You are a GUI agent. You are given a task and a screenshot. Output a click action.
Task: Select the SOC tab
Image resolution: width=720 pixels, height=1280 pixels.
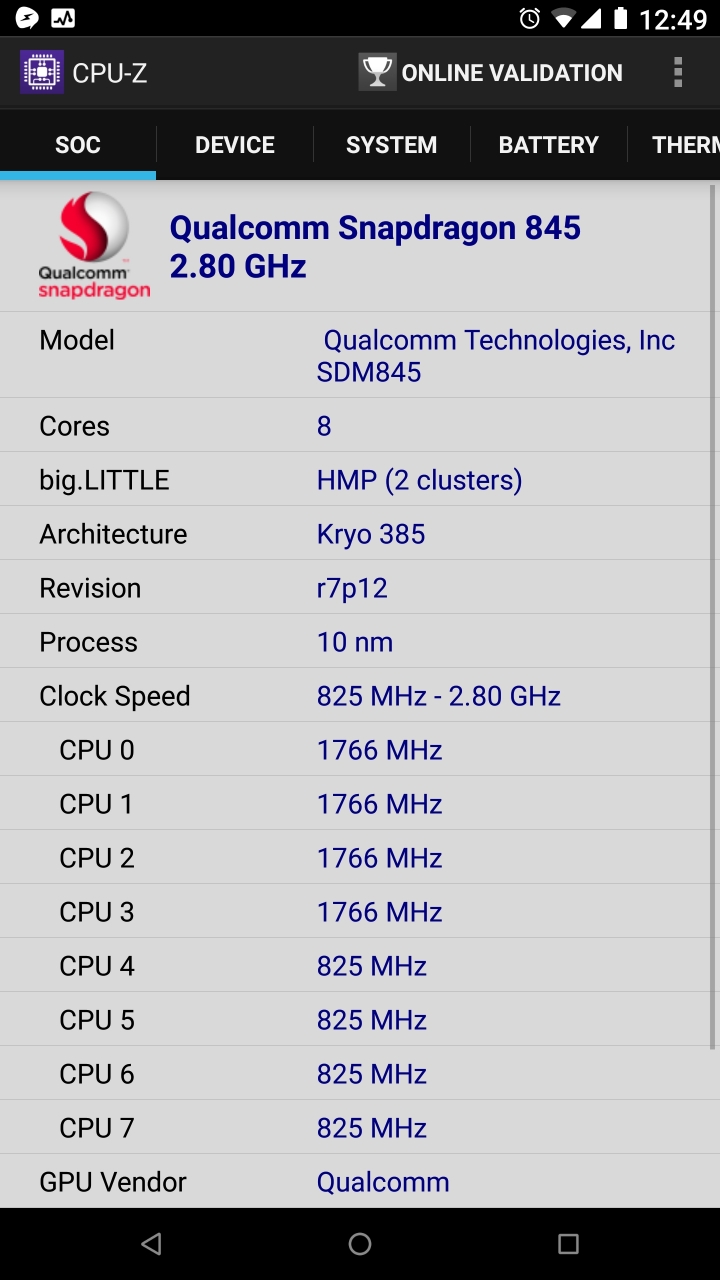tap(78, 145)
